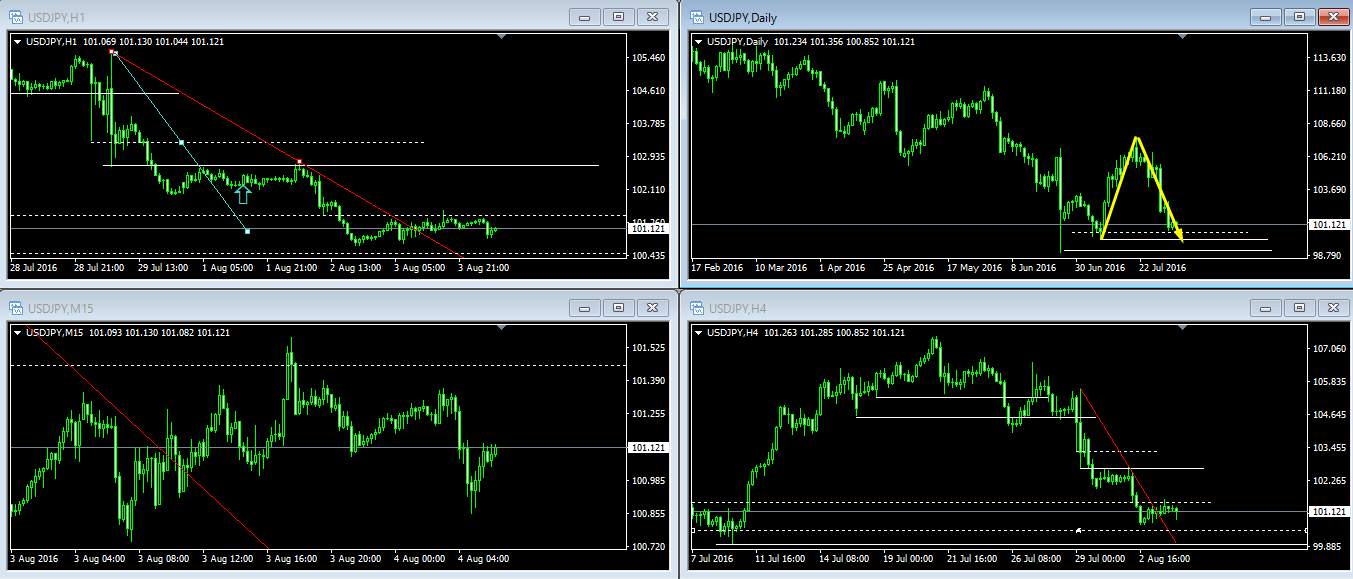Open the triangle menu beside the USDJPY,H4 label
Viewport: 1353px width, 579px height.
pyautogui.click(x=698, y=332)
